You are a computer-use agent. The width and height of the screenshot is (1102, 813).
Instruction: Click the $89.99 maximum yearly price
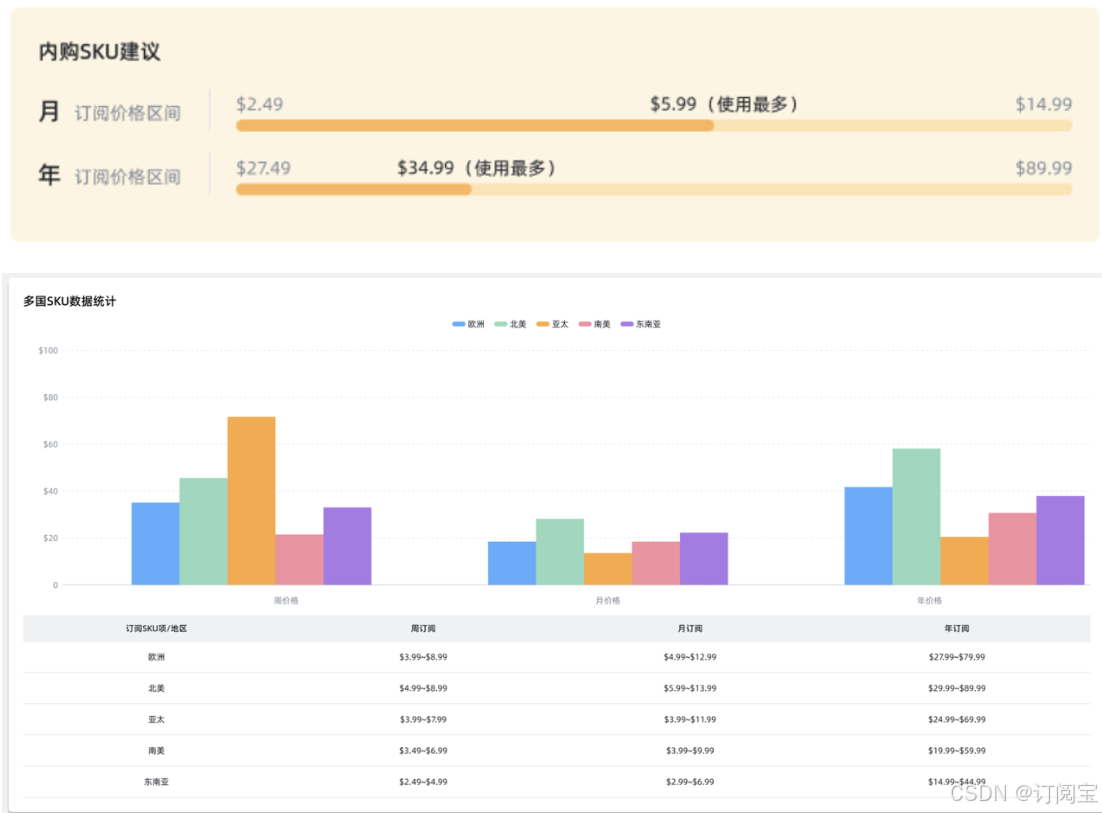click(x=1044, y=168)
